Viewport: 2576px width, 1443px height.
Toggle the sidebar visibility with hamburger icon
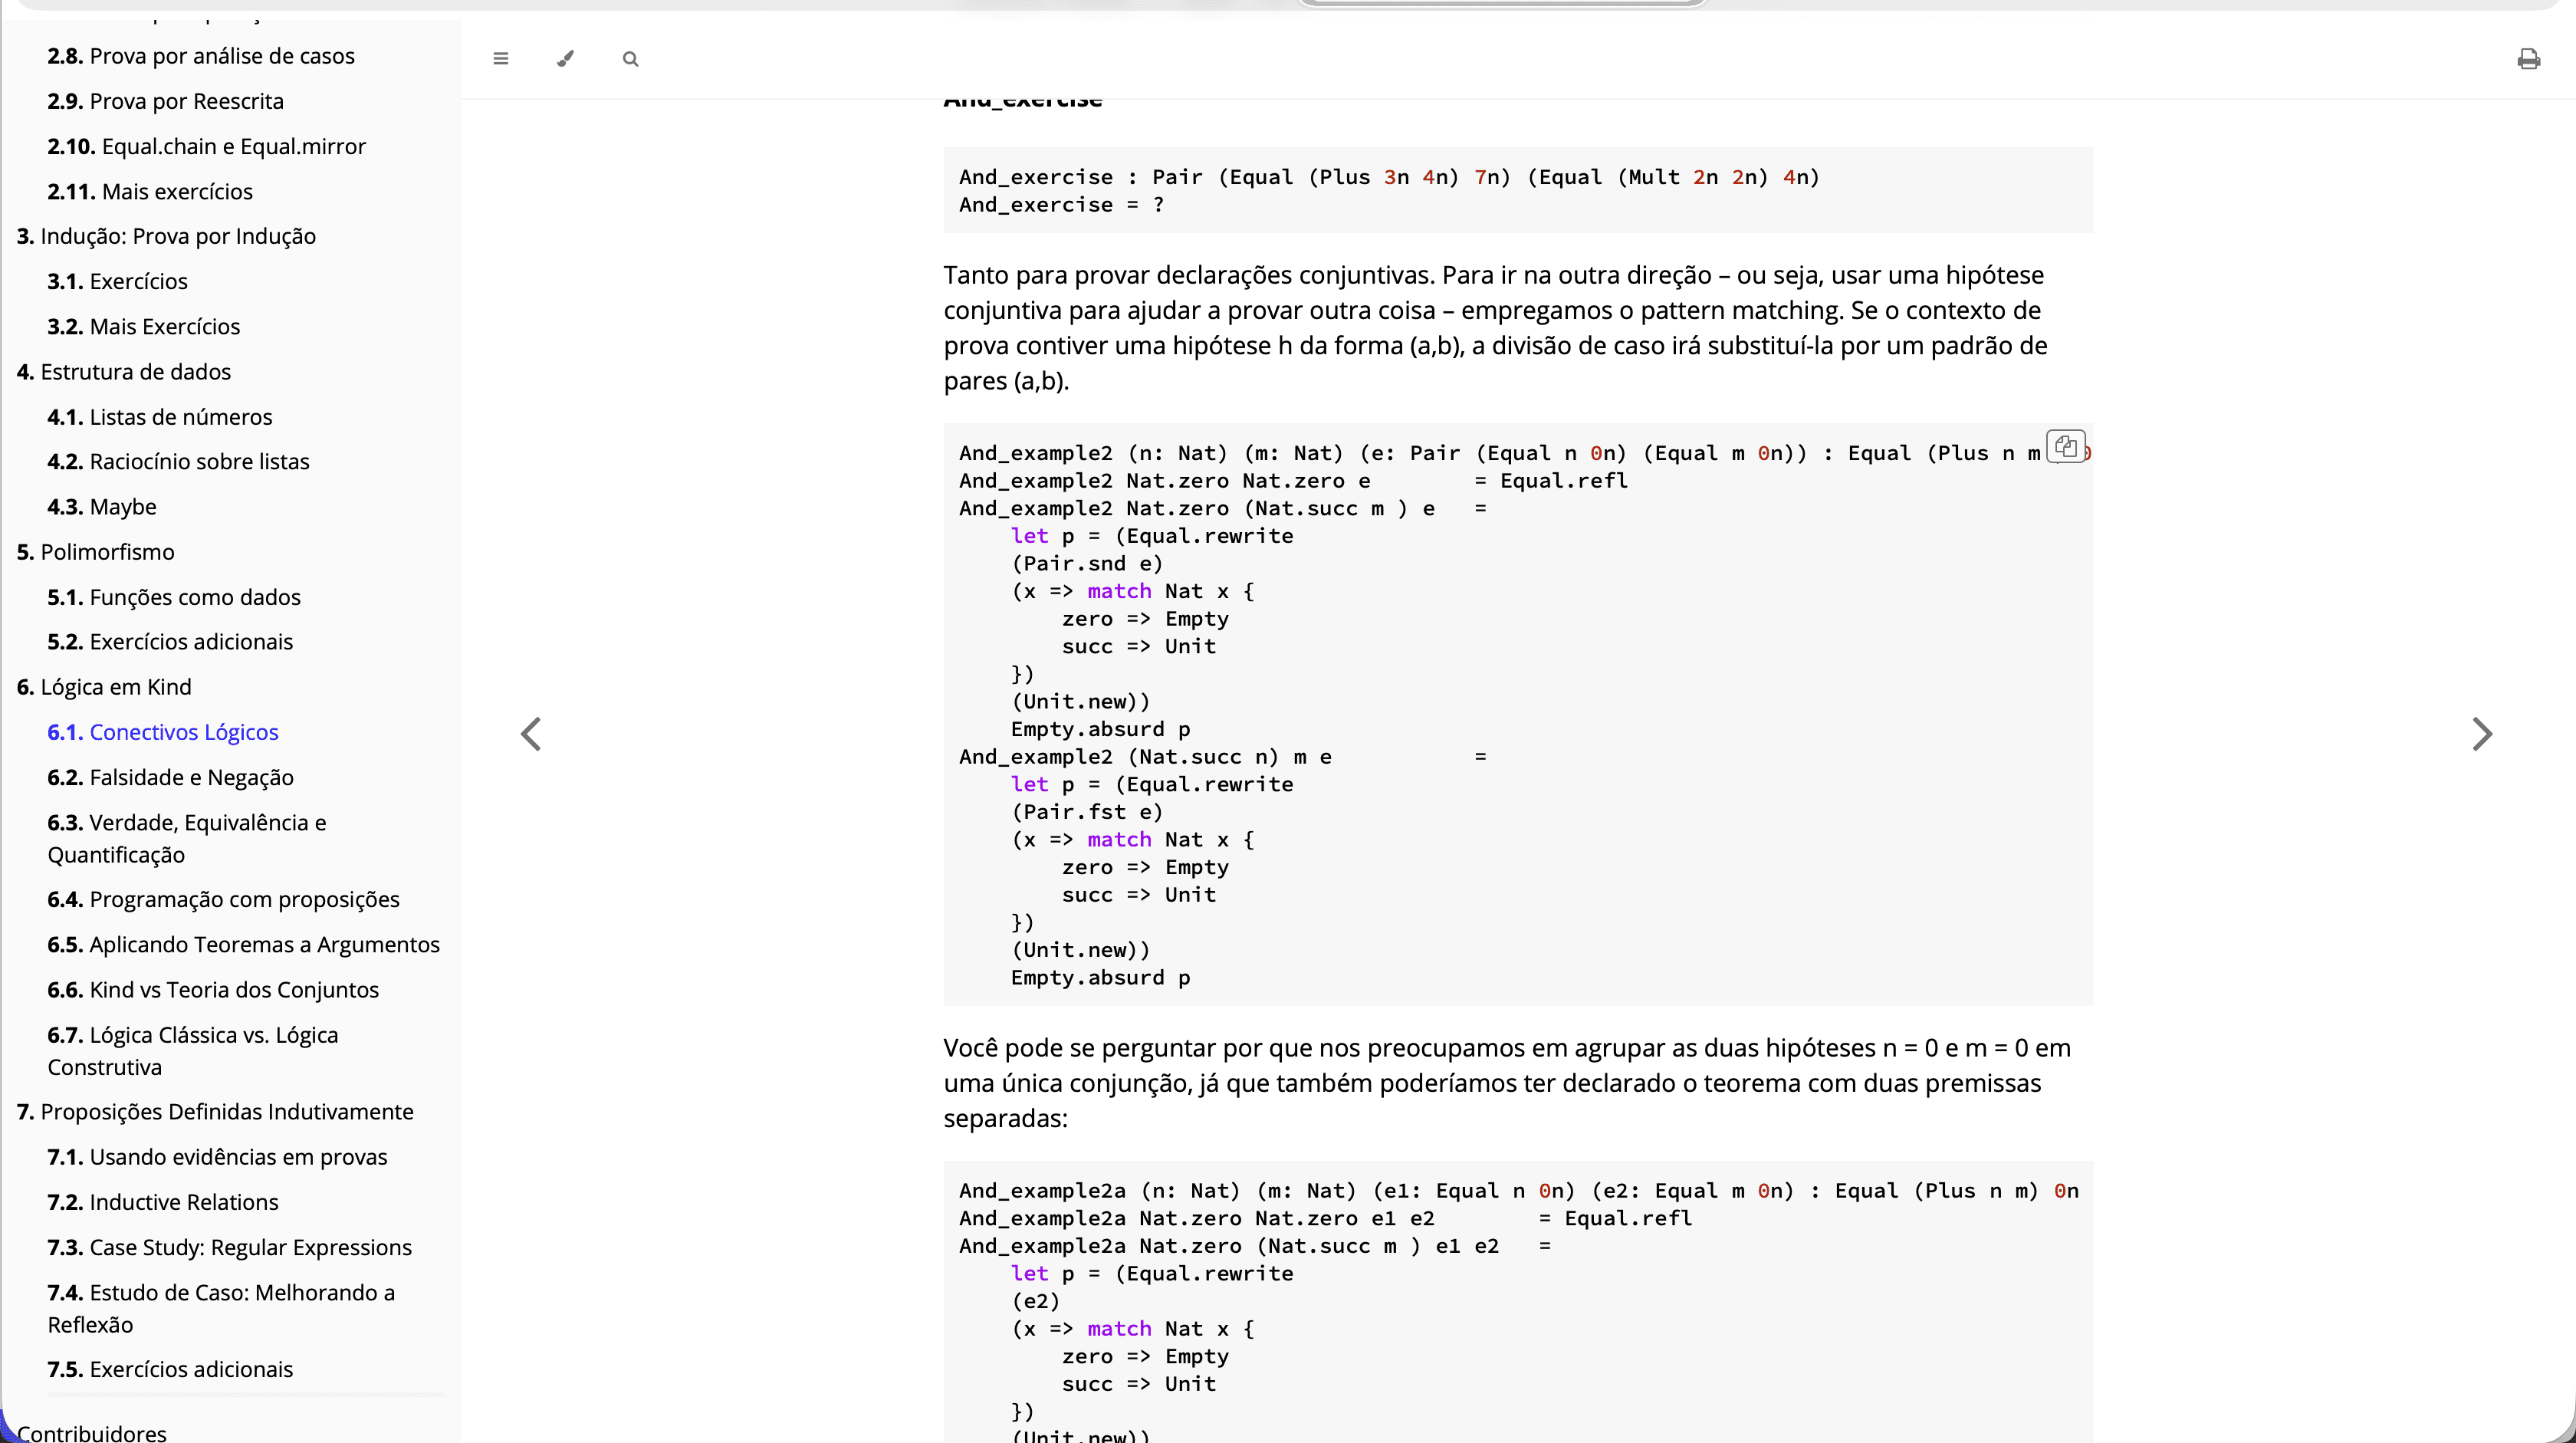coord(501,59)
